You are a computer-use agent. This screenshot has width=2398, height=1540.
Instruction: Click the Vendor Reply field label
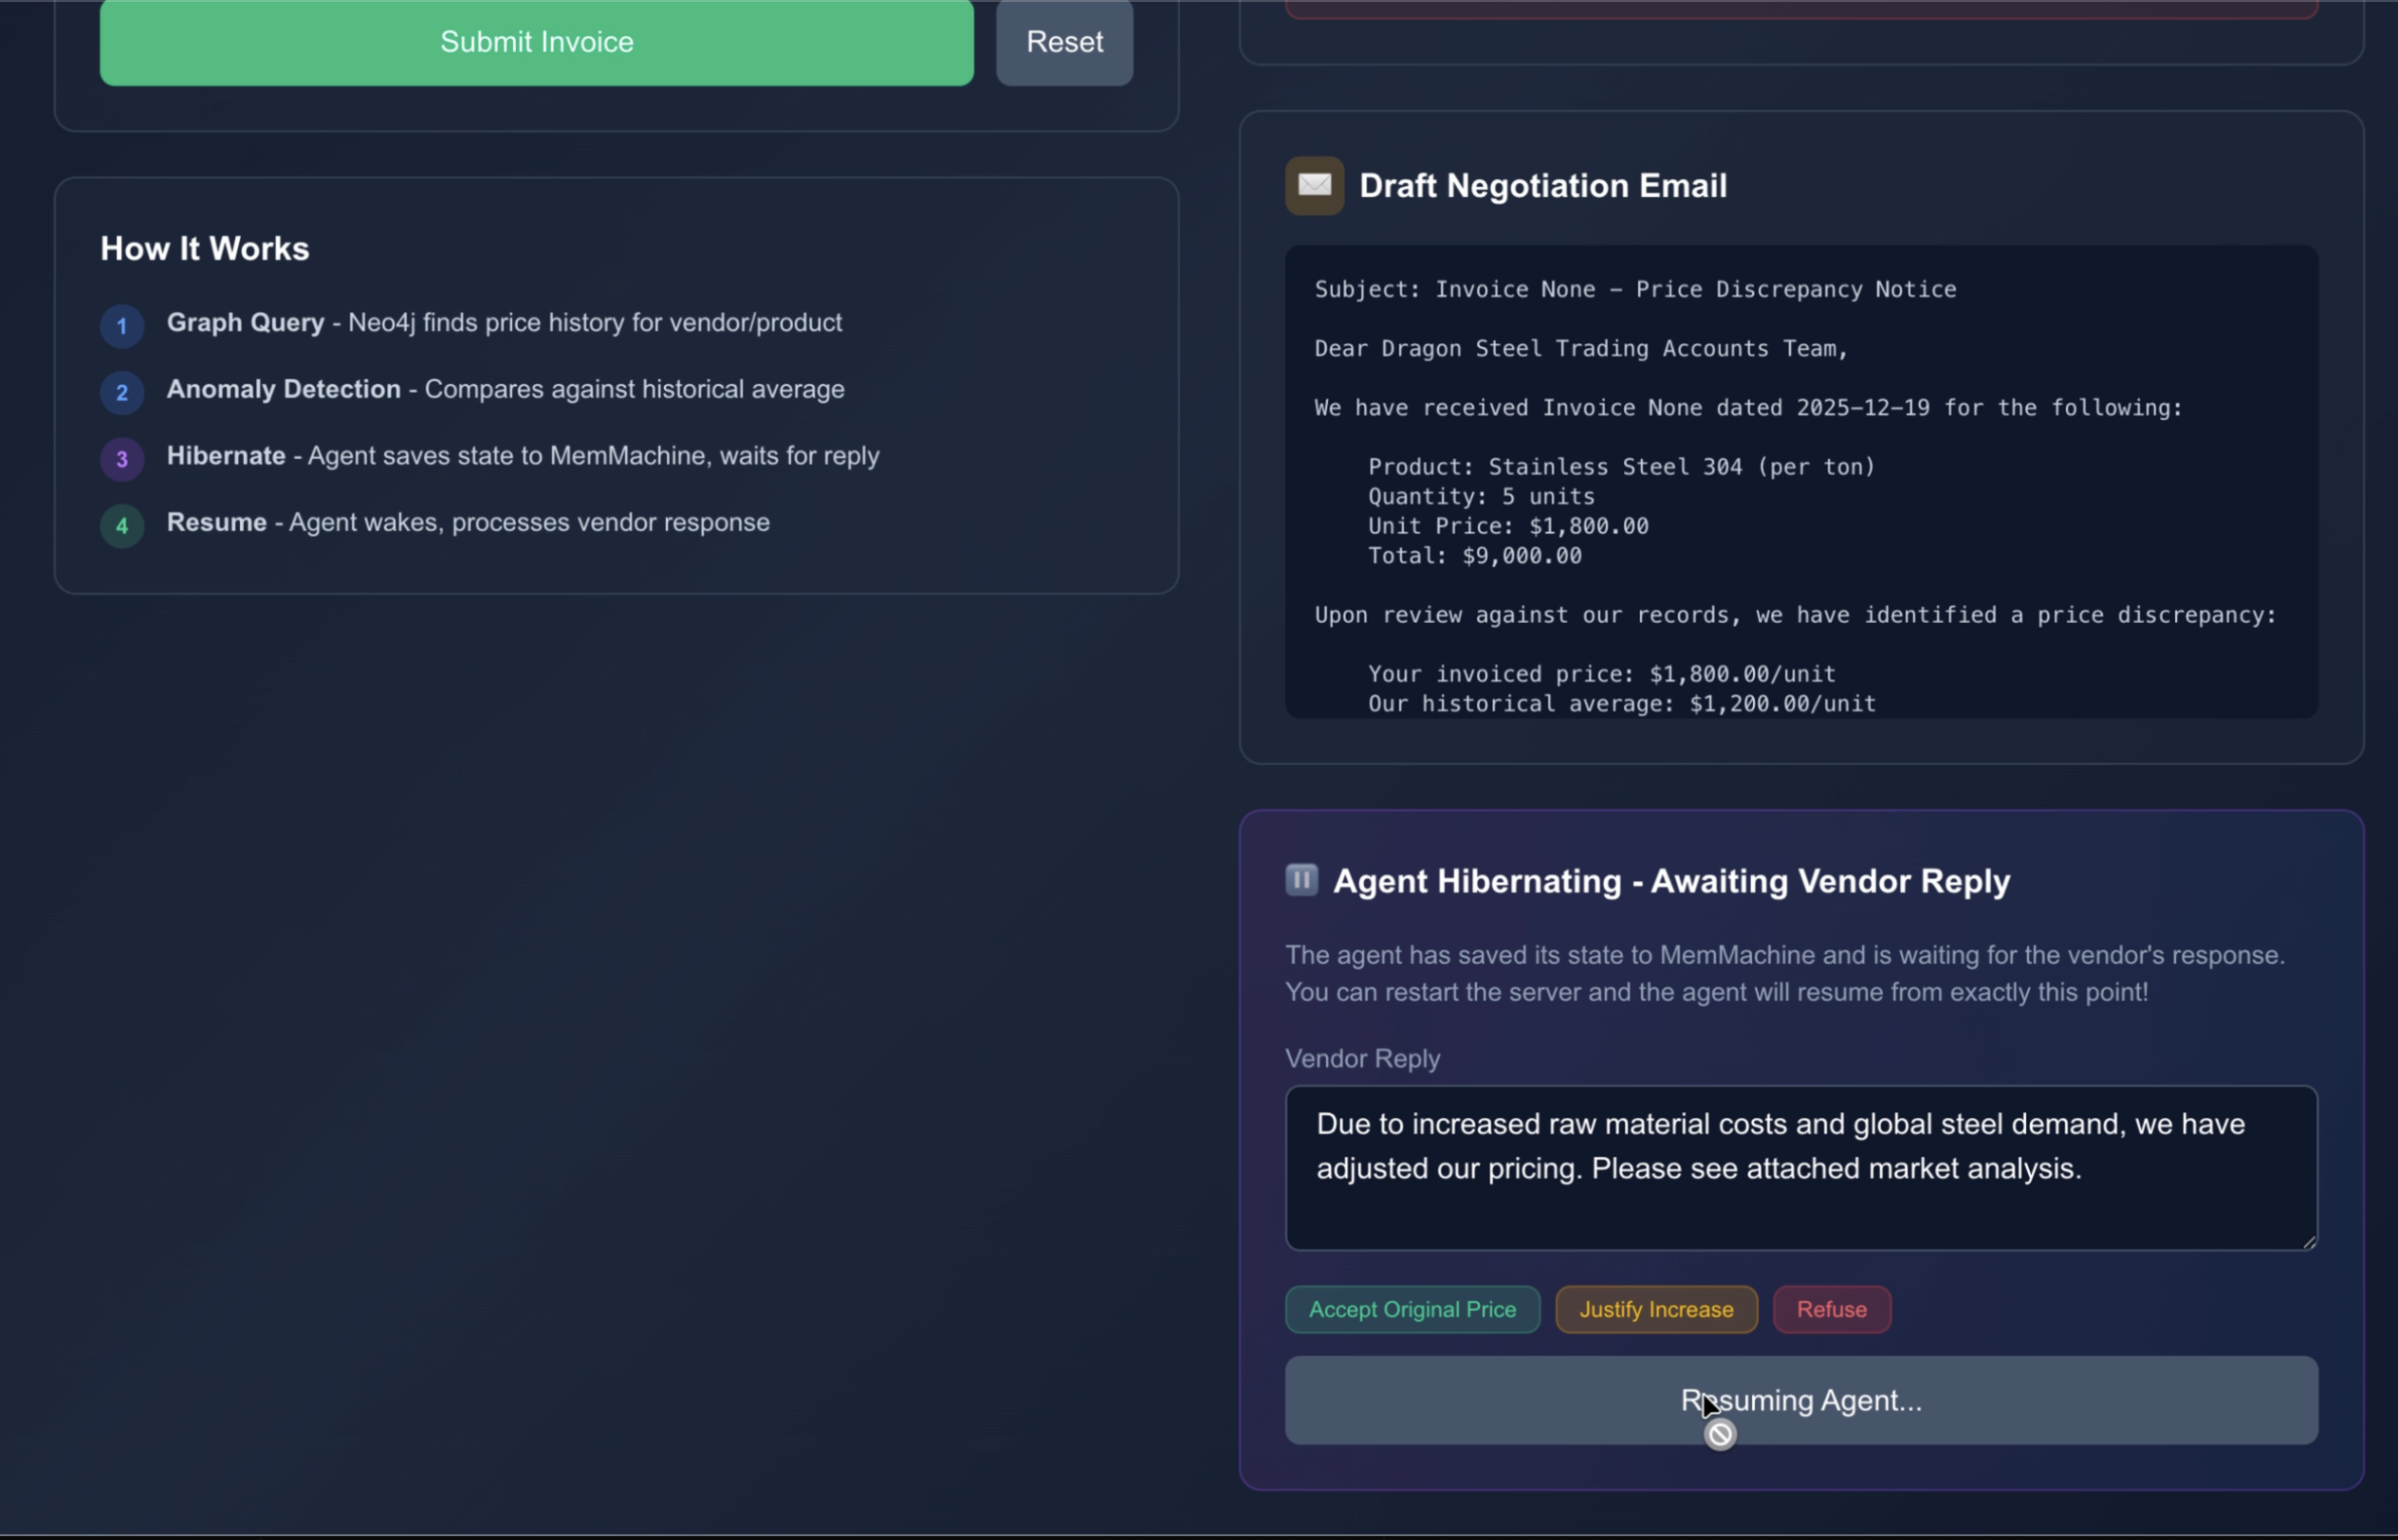(1362, 1058)
